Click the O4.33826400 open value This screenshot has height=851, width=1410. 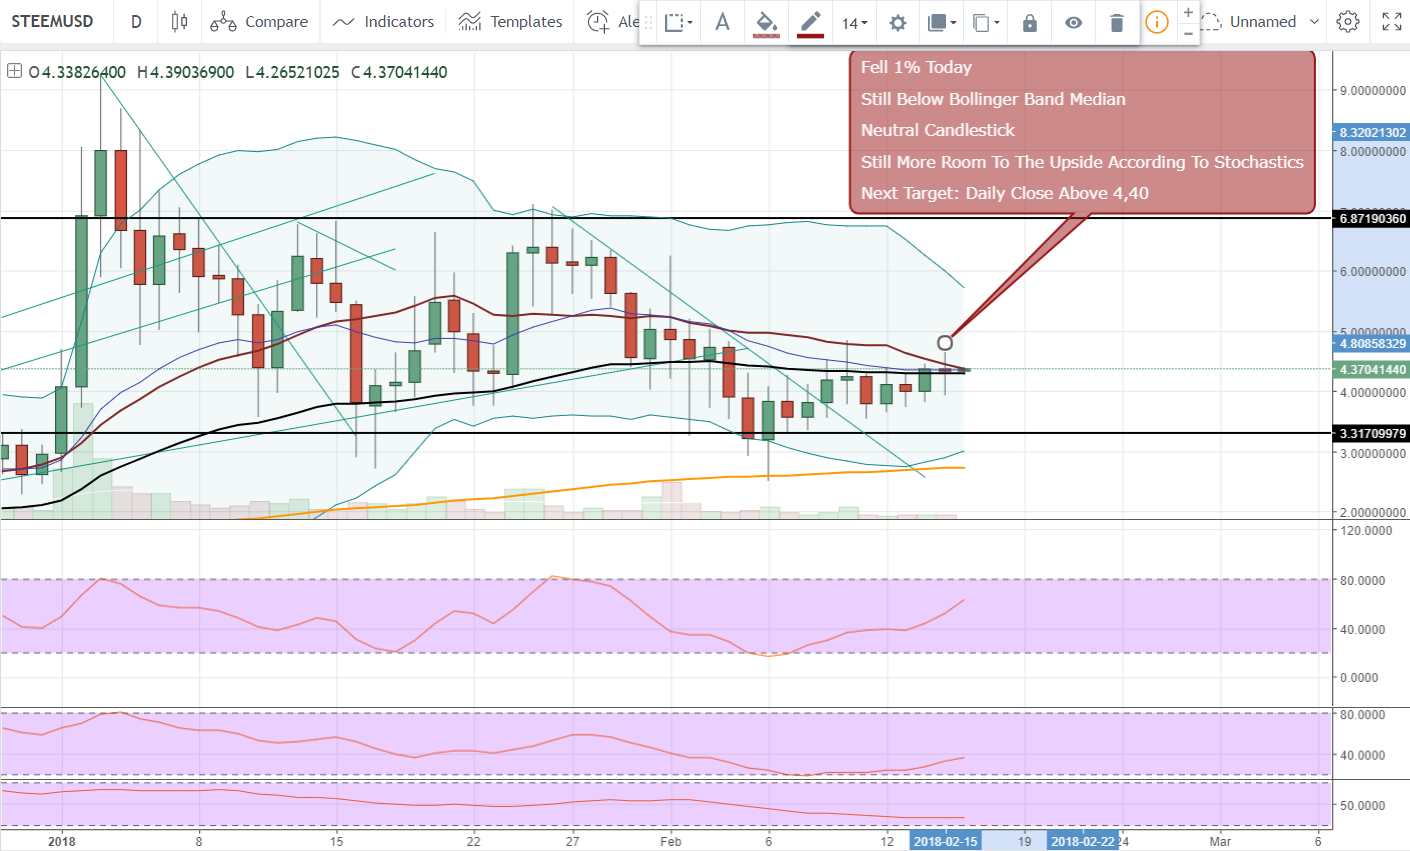[77, 72]
